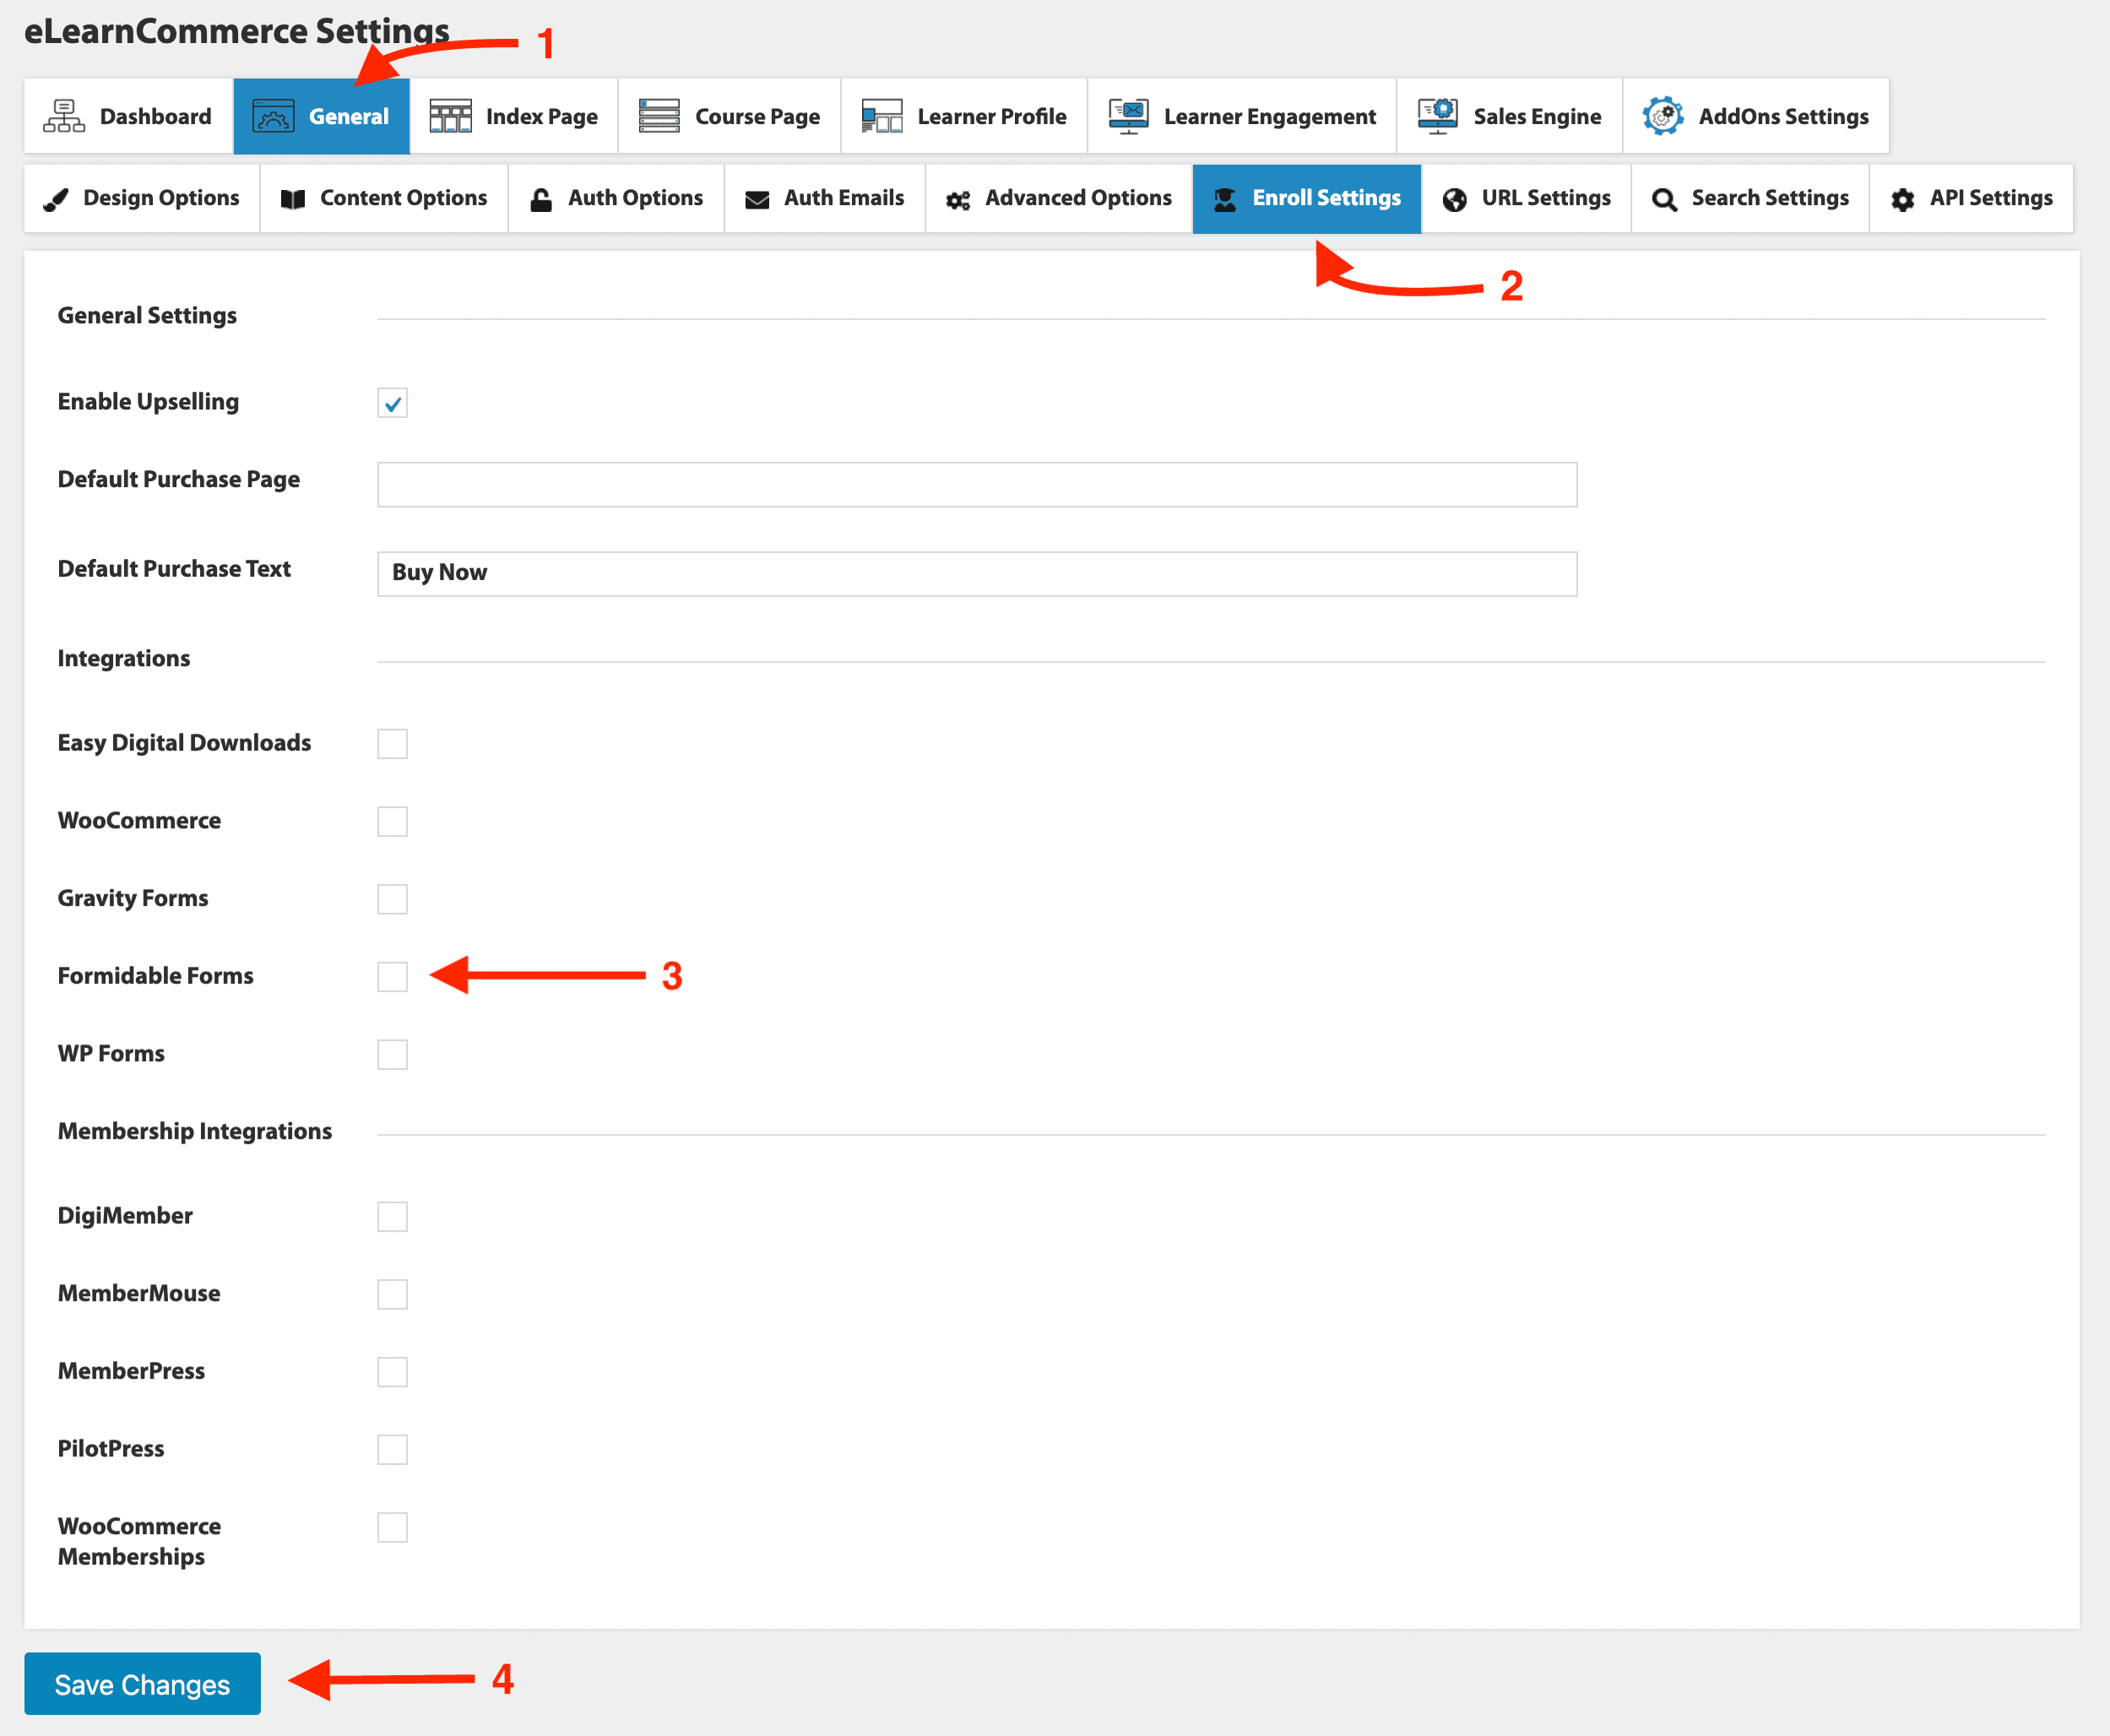Select the General tab
2110x1736 pixels.
click(x=322, y=116)
